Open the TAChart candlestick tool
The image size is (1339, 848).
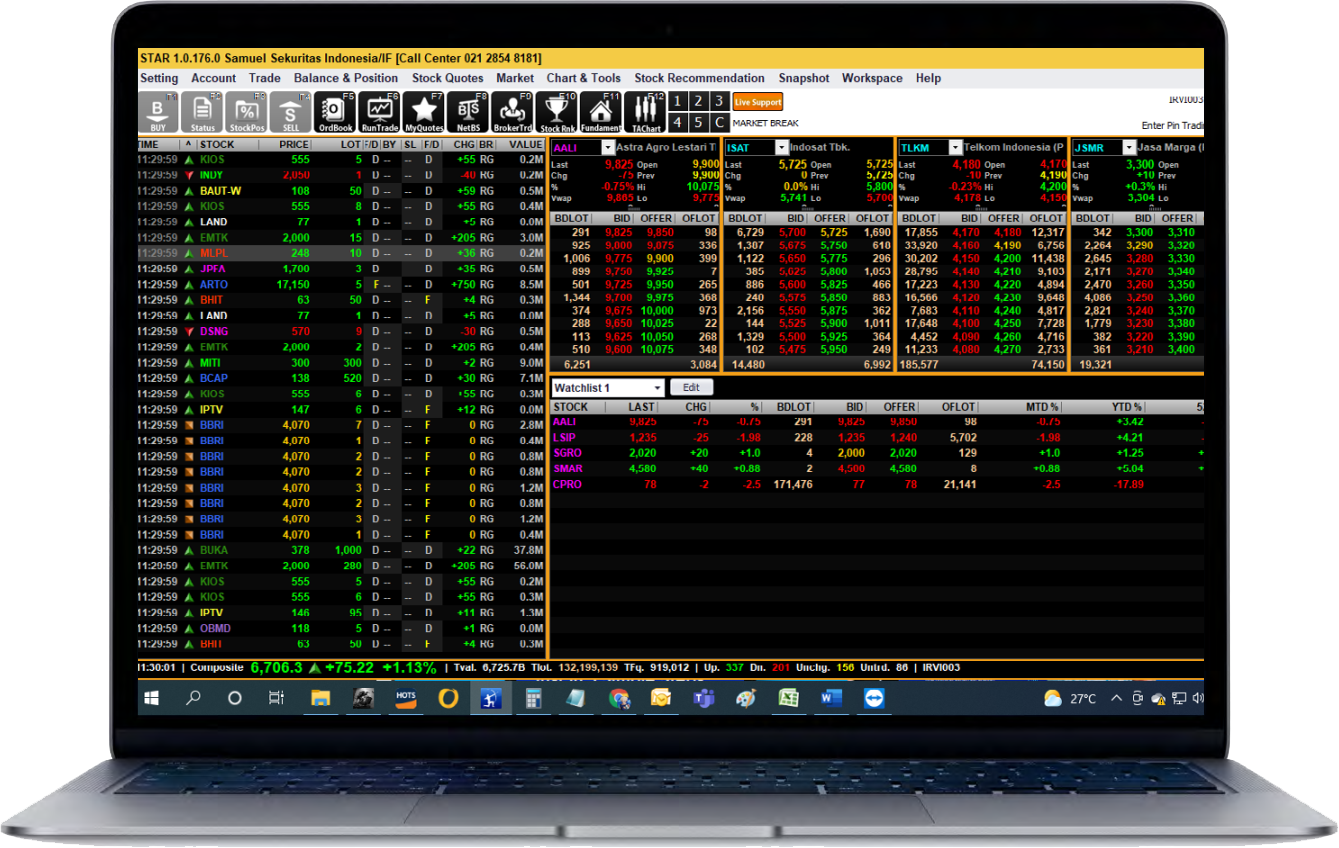(646, 113)
